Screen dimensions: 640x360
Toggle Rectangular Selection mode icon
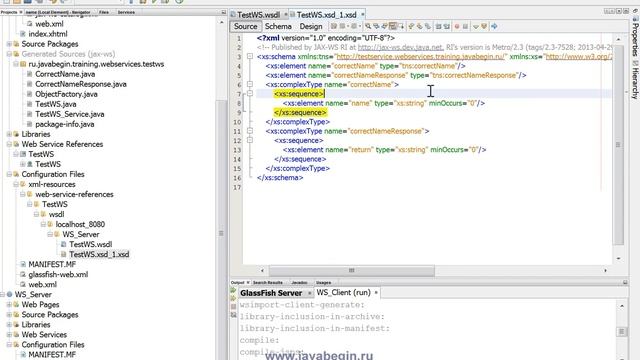click(x=401, y=26)
